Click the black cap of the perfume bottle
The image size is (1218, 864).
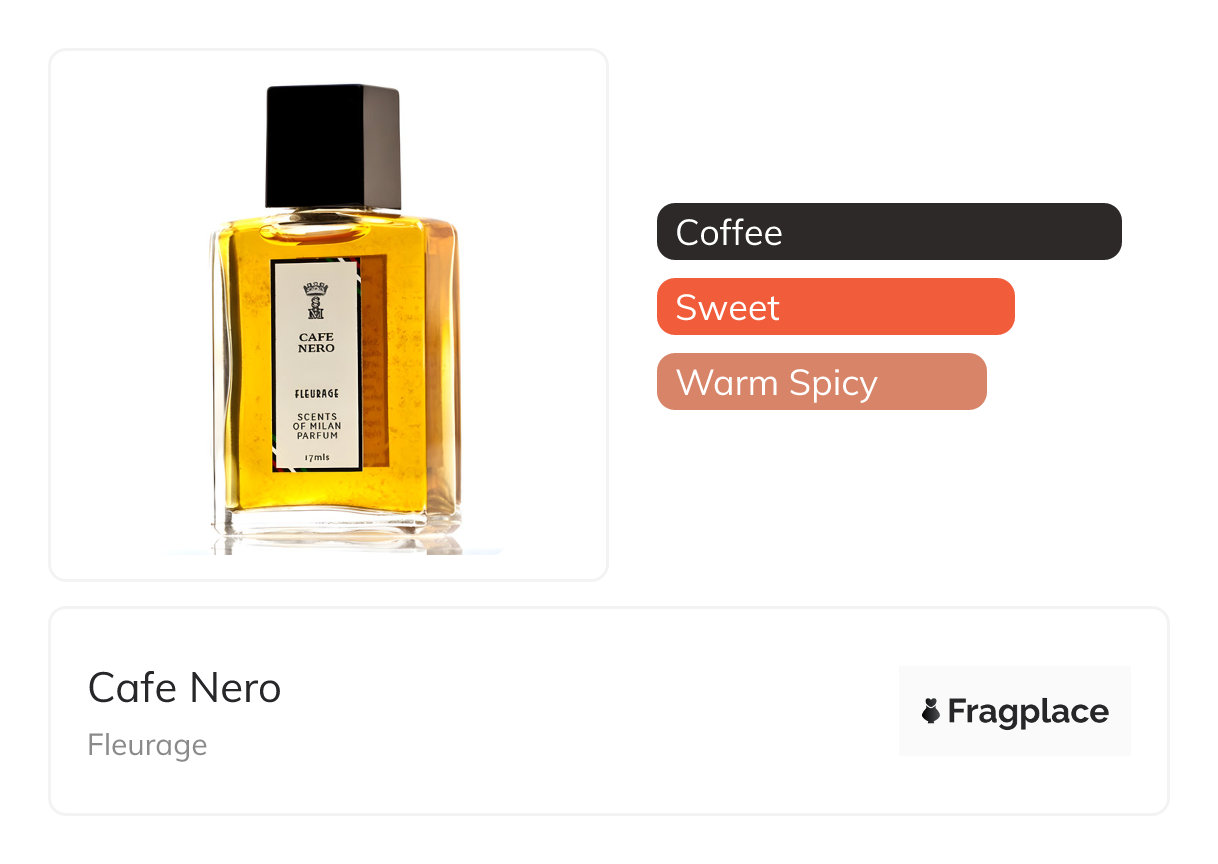point(333,147)
